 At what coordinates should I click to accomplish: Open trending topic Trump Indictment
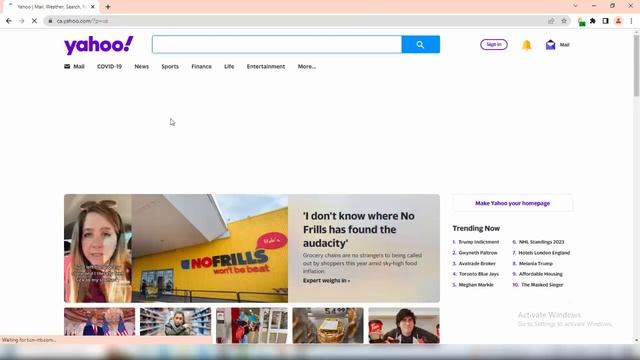(x=478, y=242)
